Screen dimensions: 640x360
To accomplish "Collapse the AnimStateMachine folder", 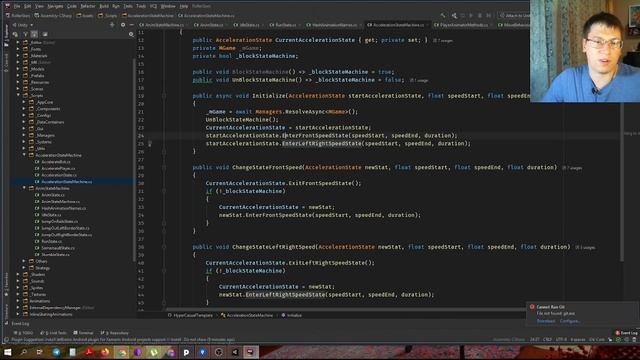I will 24,188.
